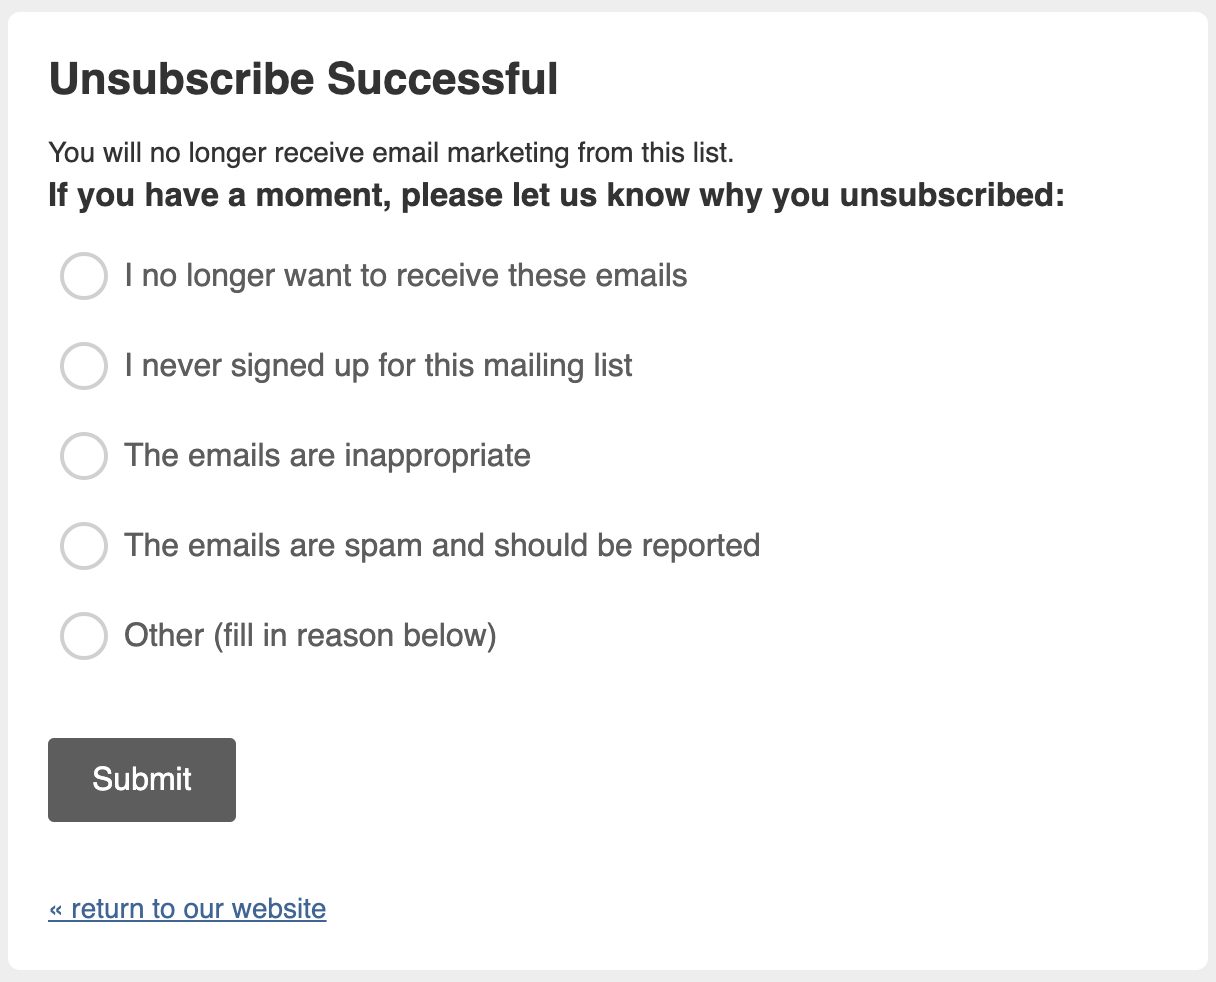1216x982 pixels.
Task: Click the 'Other (fill in reason below)' label text
Action: pos(310,636)
